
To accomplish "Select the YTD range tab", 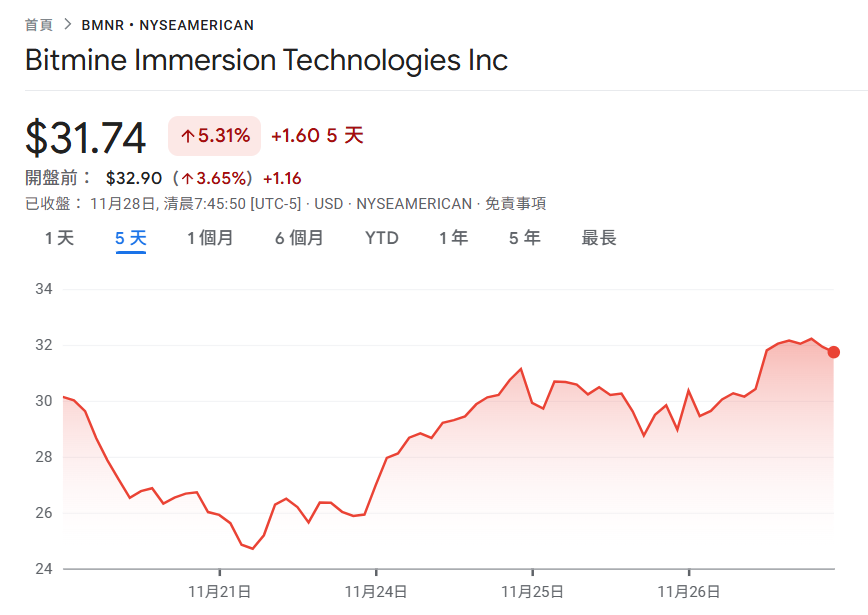I will coord(381,238).
